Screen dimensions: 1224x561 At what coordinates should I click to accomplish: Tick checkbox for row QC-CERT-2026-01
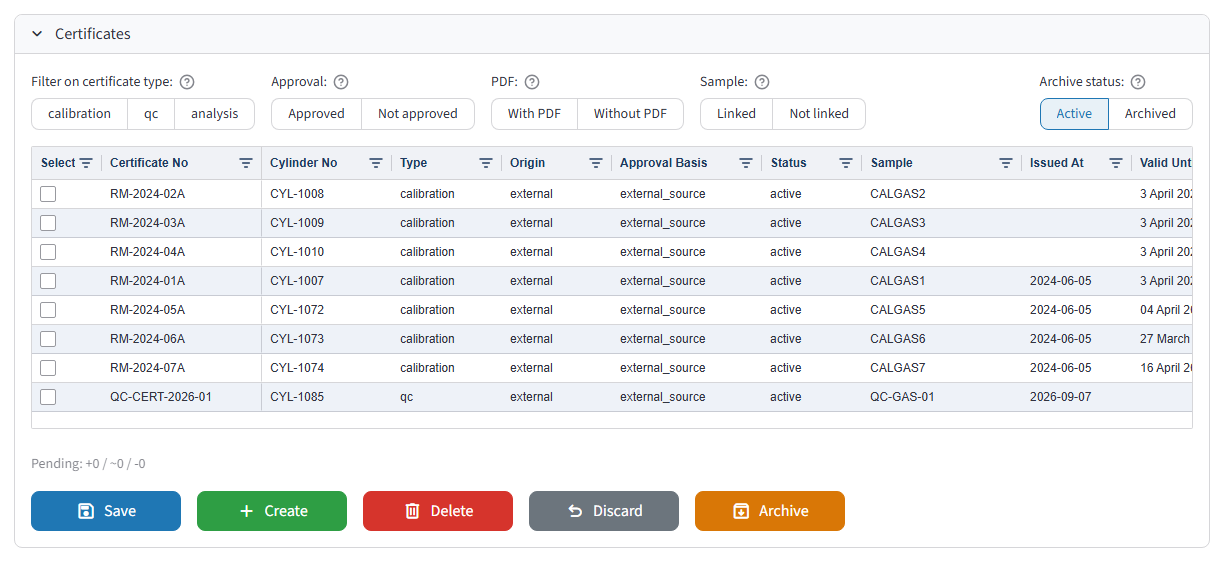48,397
